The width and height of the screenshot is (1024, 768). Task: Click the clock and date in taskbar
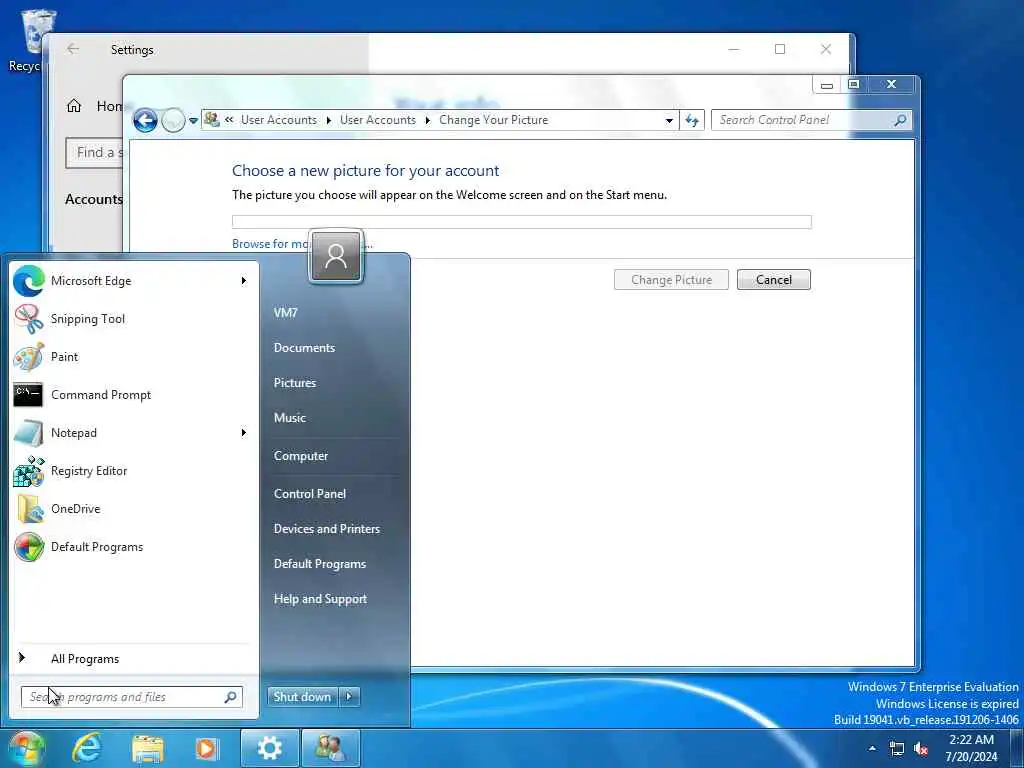coord(972,748)
